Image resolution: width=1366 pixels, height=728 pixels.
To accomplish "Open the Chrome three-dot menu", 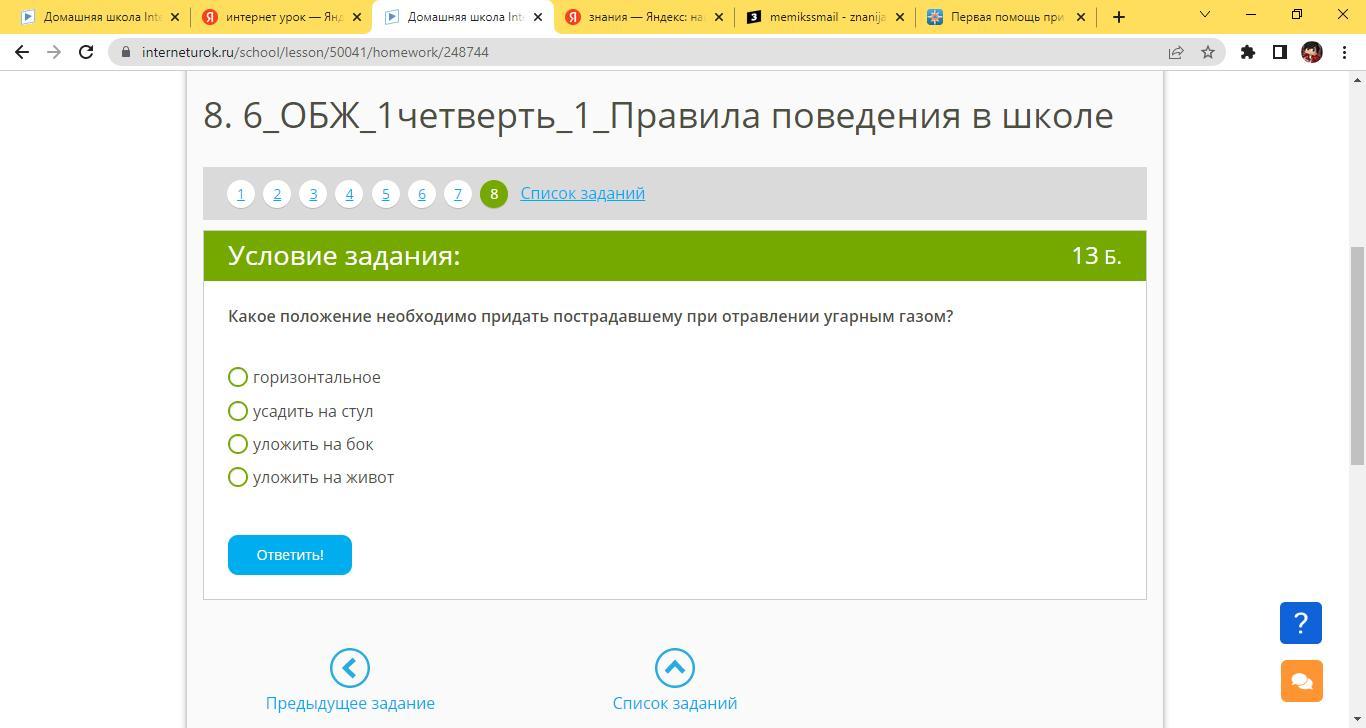I will point(1343,52).
